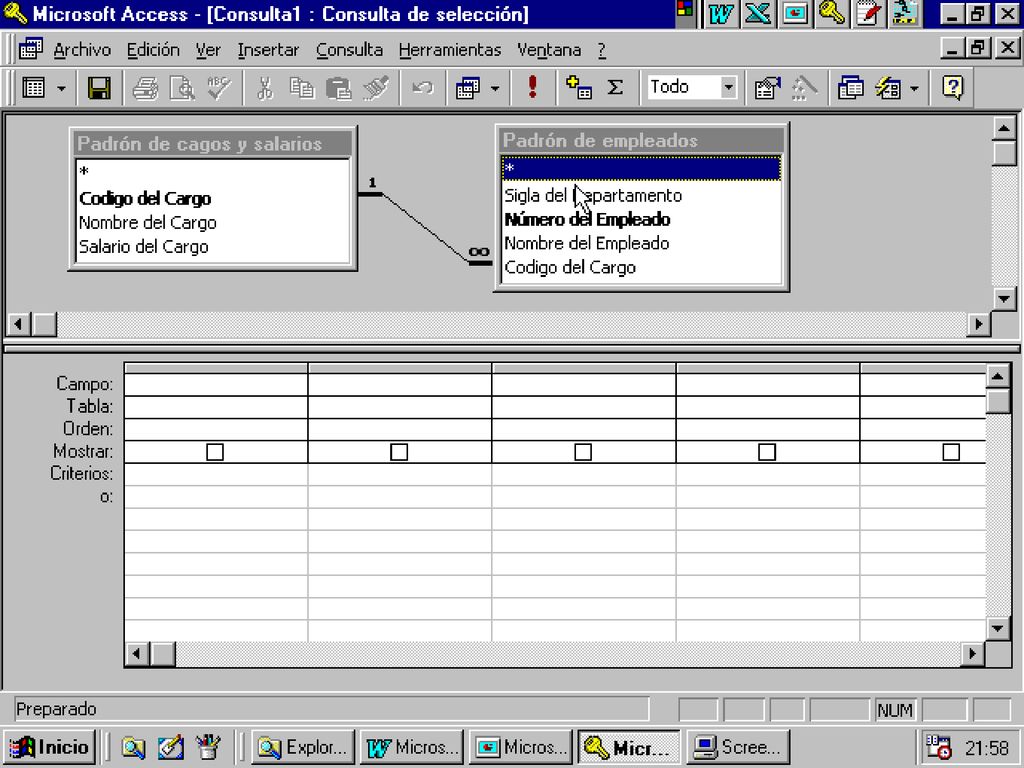
Task: Toggle the Totals sigma icon
Action: (615, 88)
